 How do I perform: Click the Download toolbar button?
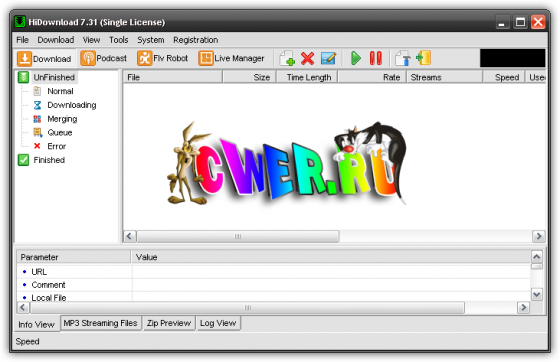(45, 58)
